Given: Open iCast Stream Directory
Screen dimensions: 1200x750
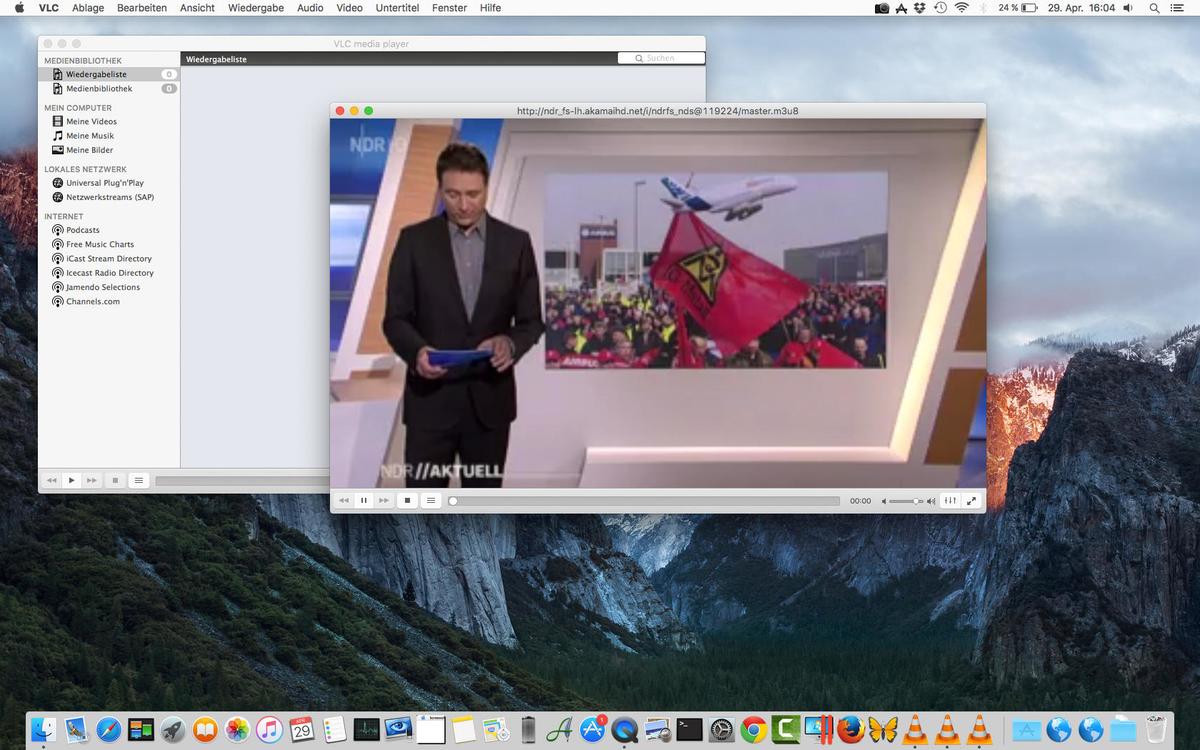Looking at the screenshot, I should click(109, 258).
